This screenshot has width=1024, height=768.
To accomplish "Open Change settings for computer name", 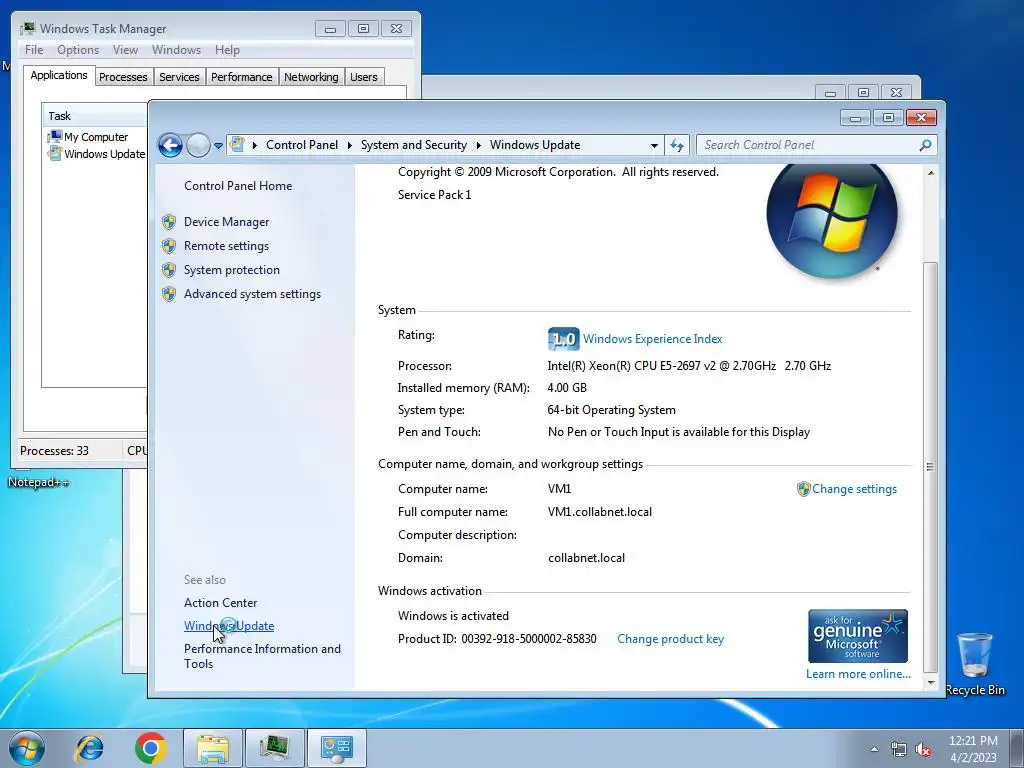I will coord(854,488).
